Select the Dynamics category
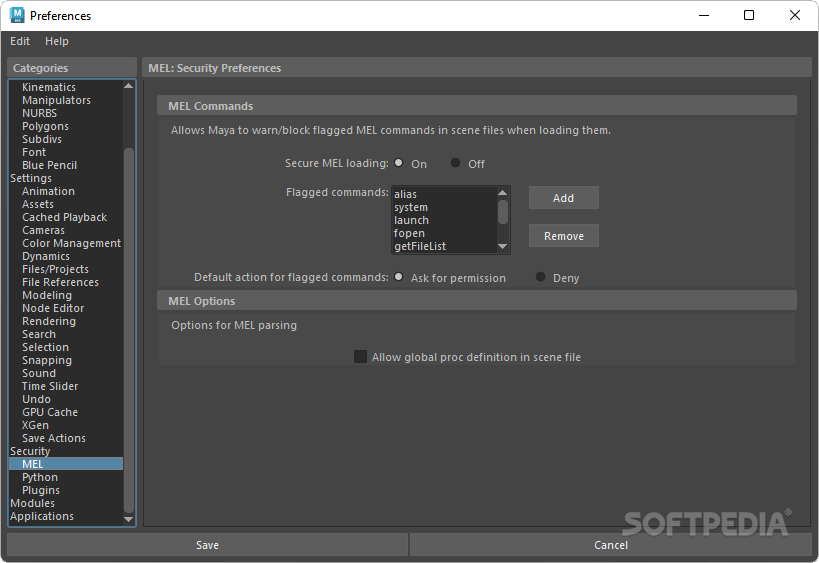This screenshot has width=819, height=563. coord(66,256)
